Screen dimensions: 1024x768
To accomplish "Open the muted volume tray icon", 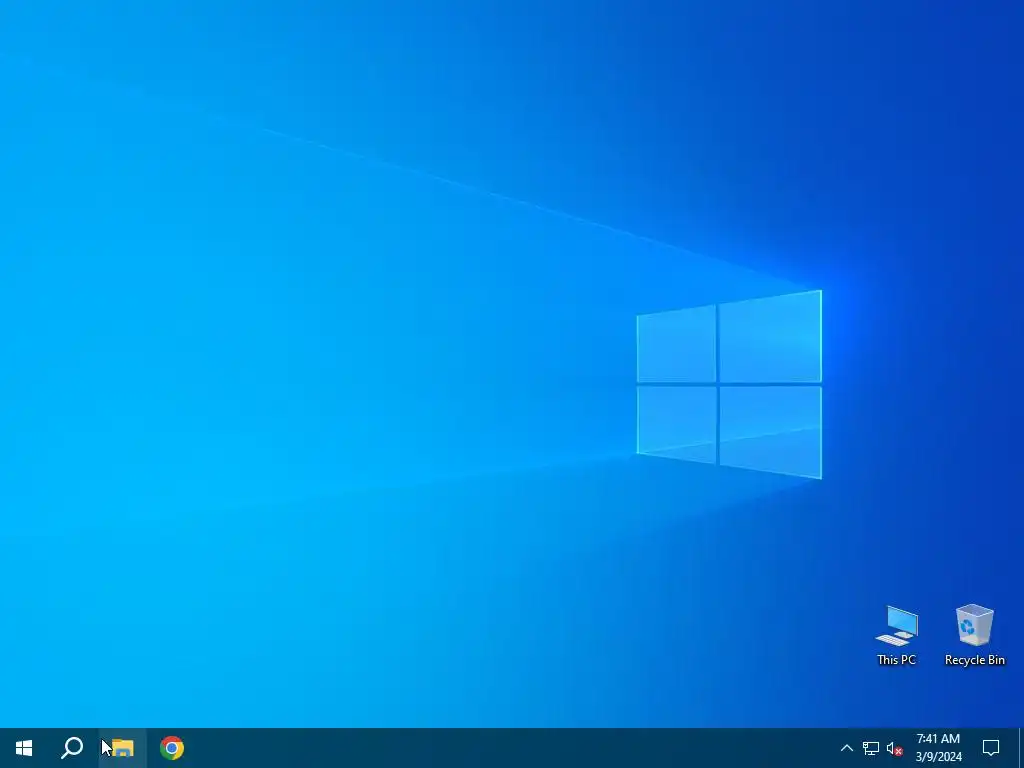I will click(895, 748).
